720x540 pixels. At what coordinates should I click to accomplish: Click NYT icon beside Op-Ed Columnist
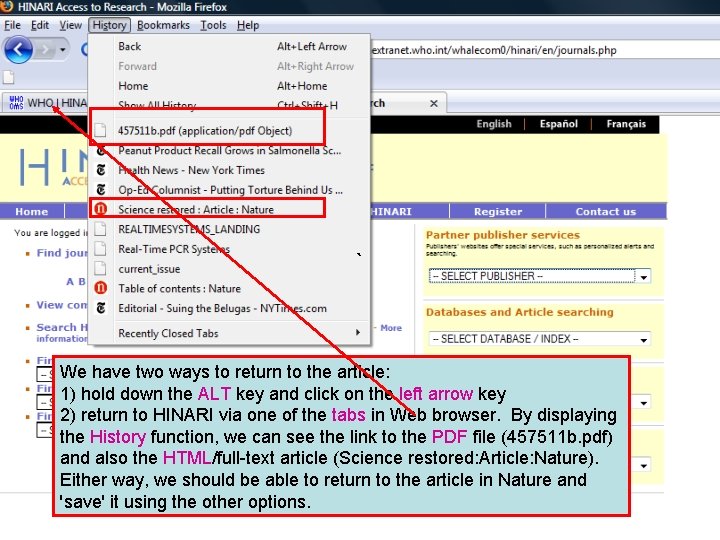click(101, 190)
